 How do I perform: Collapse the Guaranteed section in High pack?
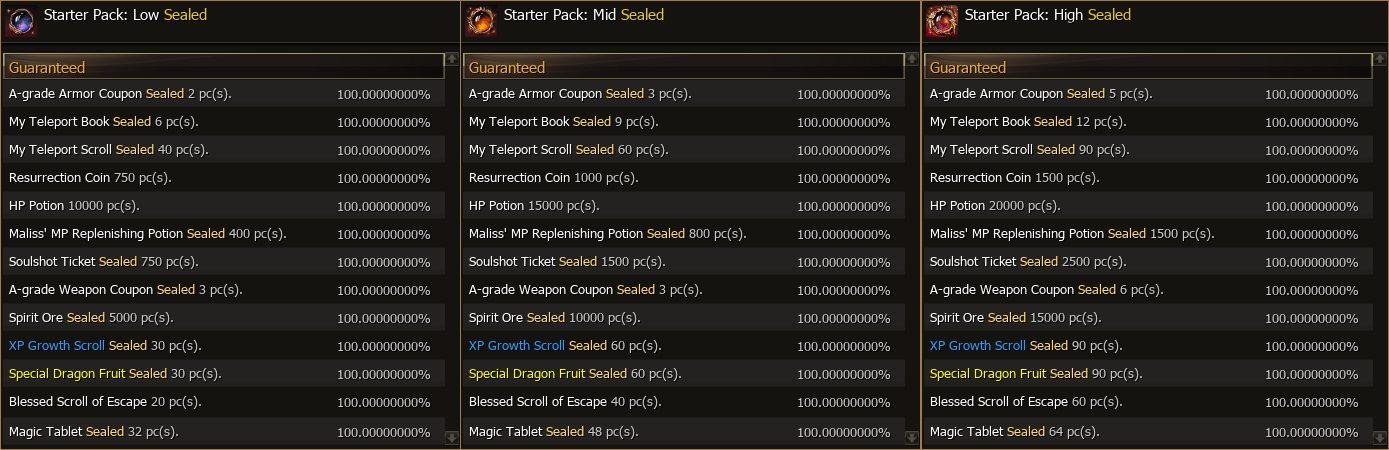click(1144, 67)
